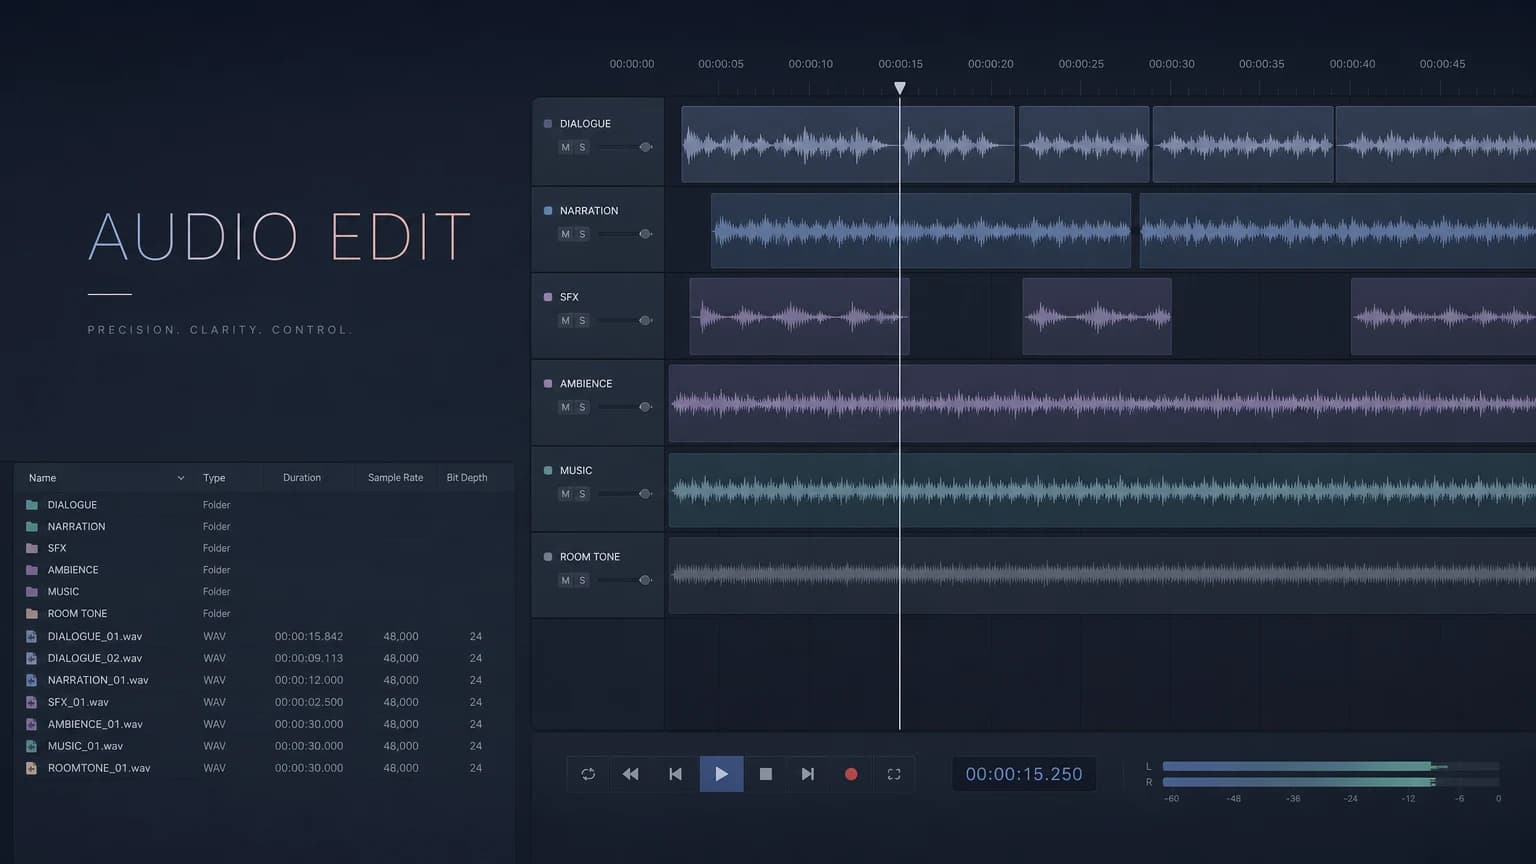
Task: Arm recording with the red record button
Action: [x=851, y=774]
